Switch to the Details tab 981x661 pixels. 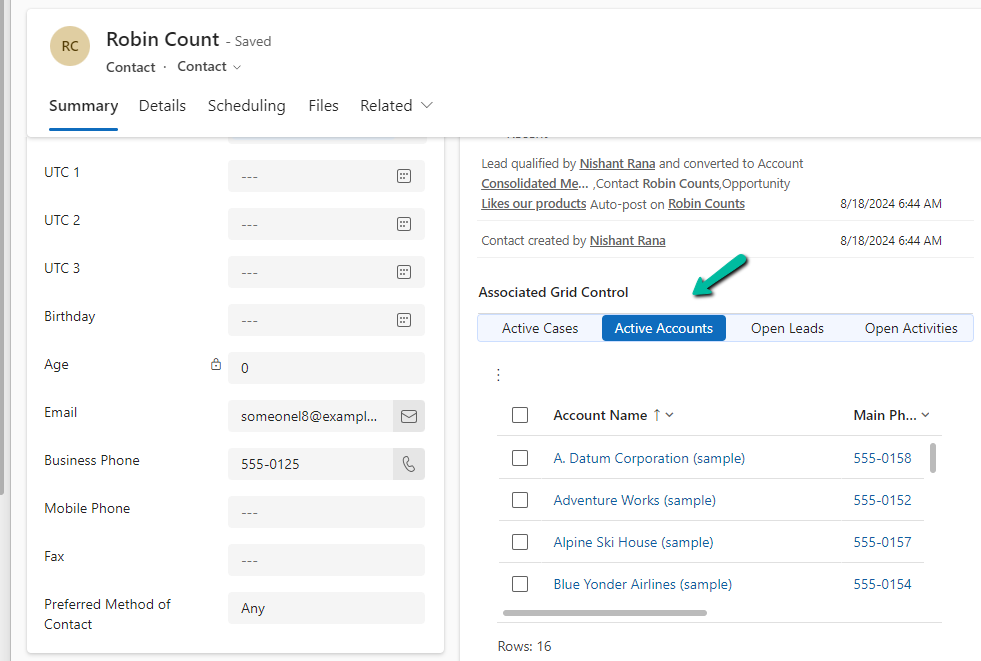click(162, 105)
